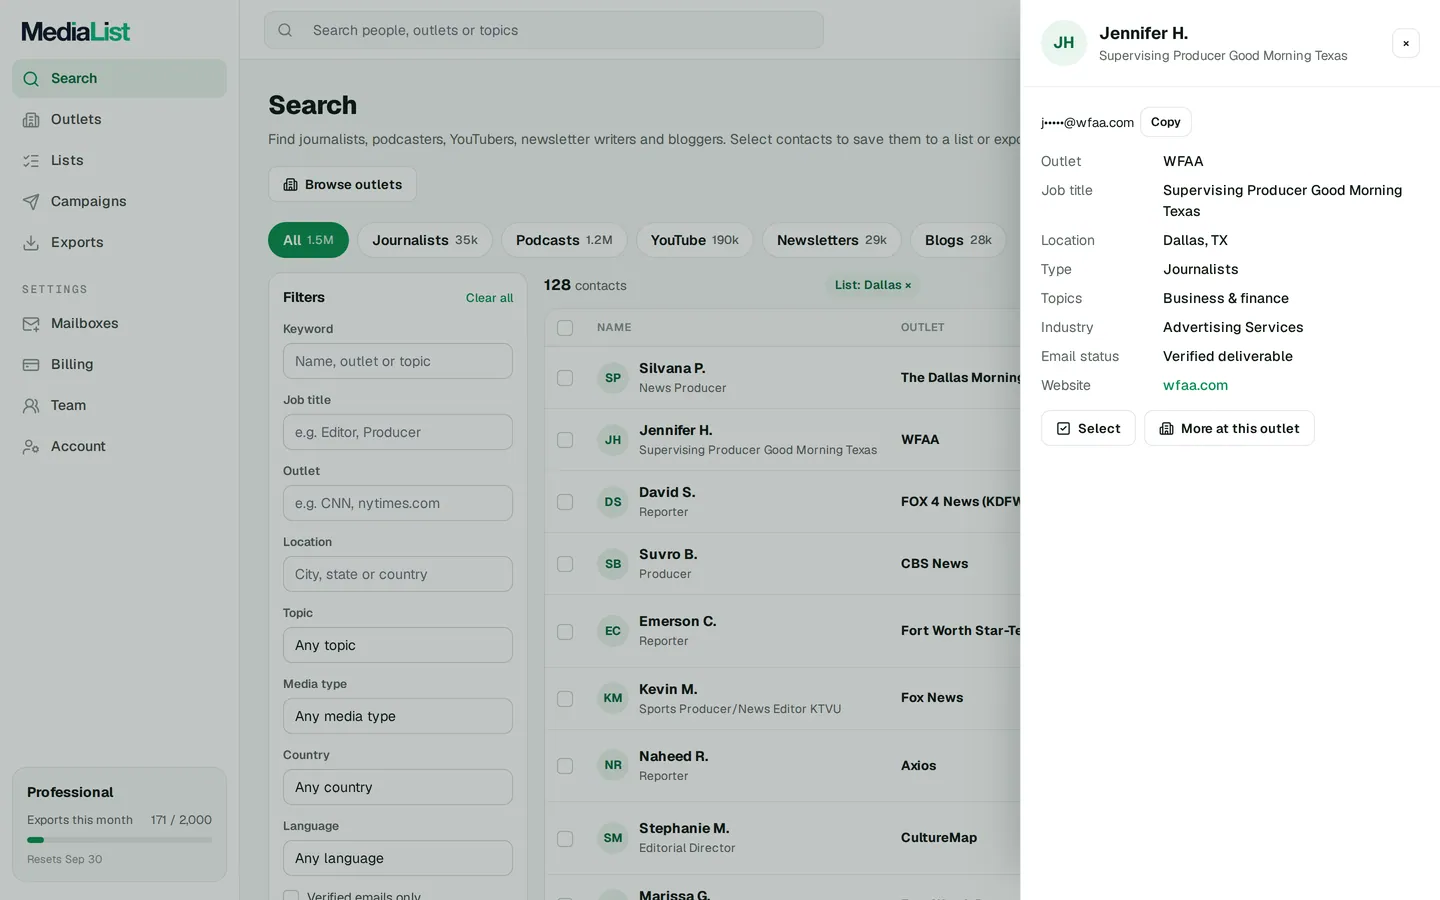Screen dimensions: 1440x900
Task: Click the Select button in detail panel
Action: 1088,428
